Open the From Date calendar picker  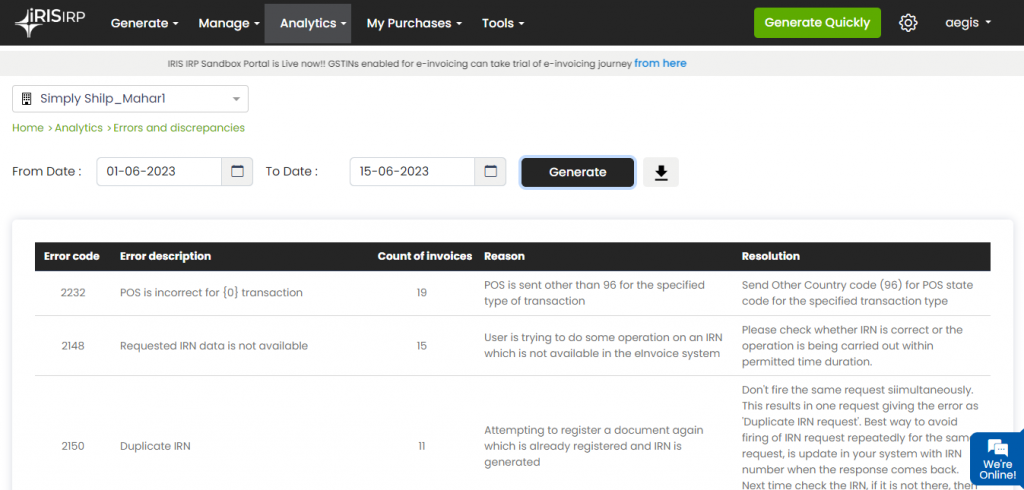237,172
